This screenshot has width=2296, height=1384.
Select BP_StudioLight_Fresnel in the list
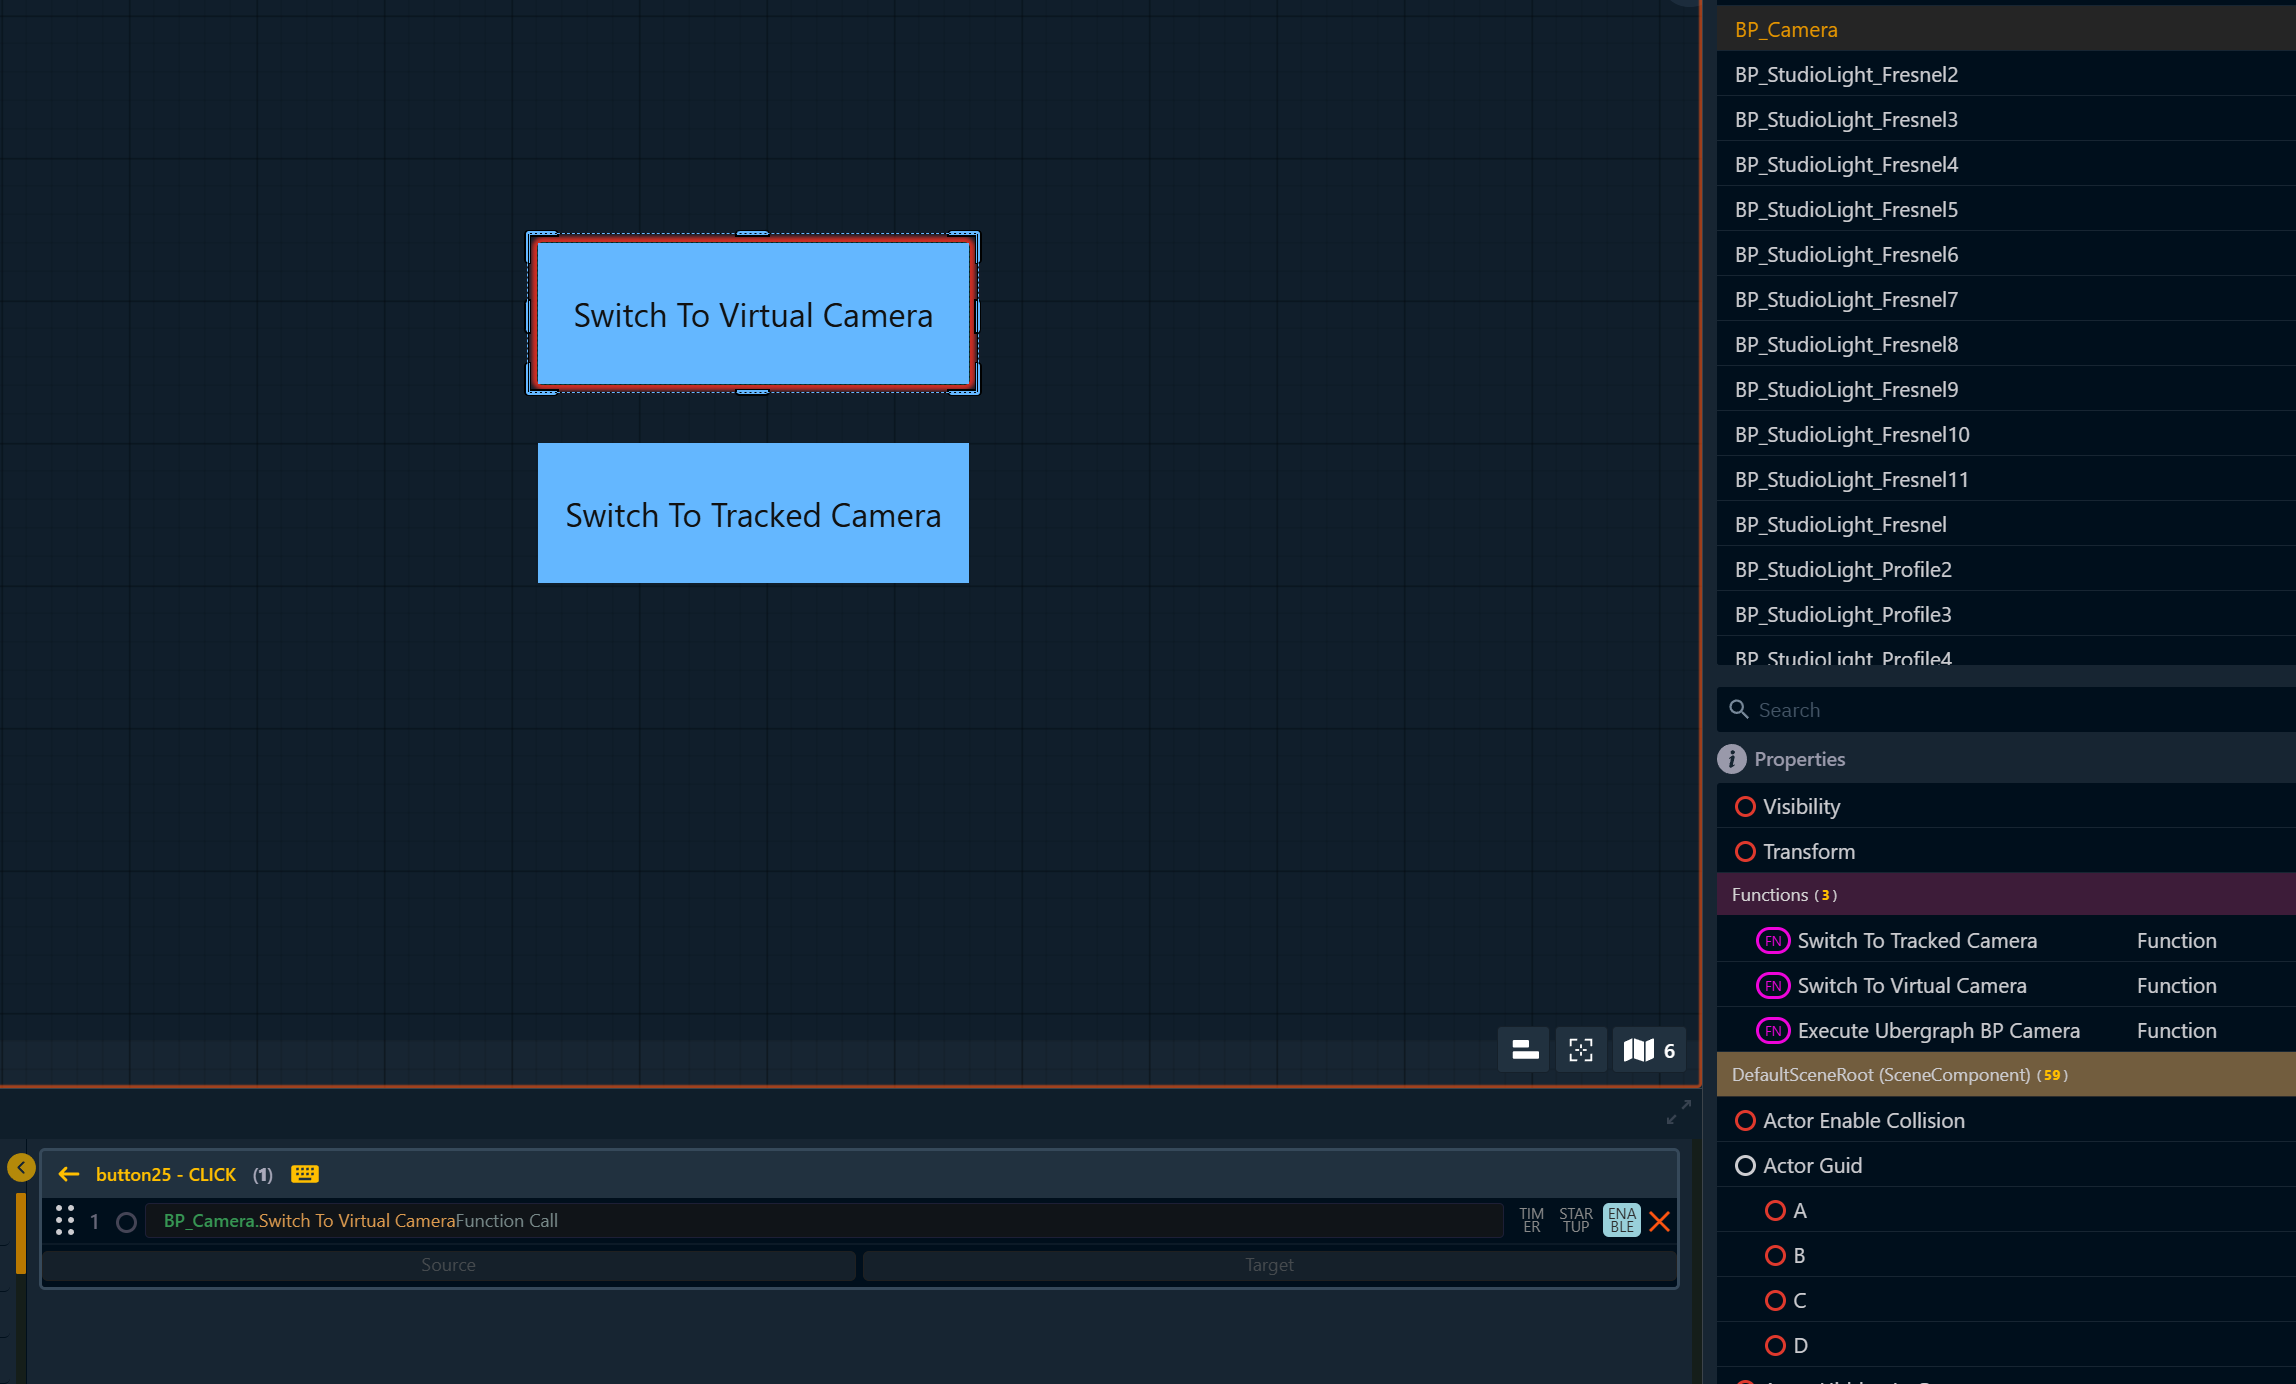coord(2006,524)
